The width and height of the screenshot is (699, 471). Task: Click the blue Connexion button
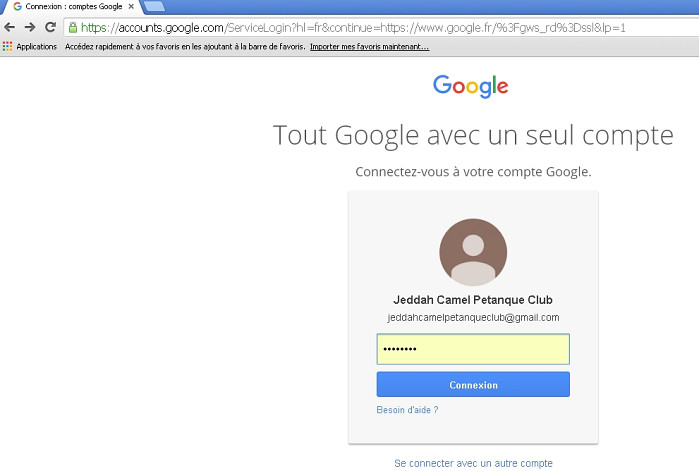(473, 385)
